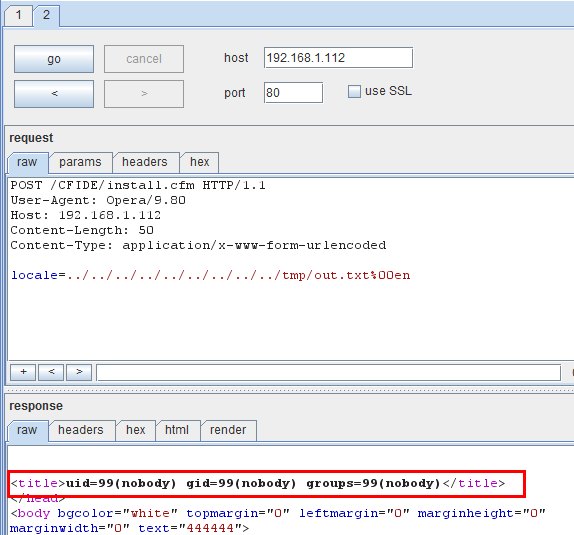The image size is (574, 535).
Task: Find previous match with search < button
Action: pyautogui.click(x=51, y=372)
